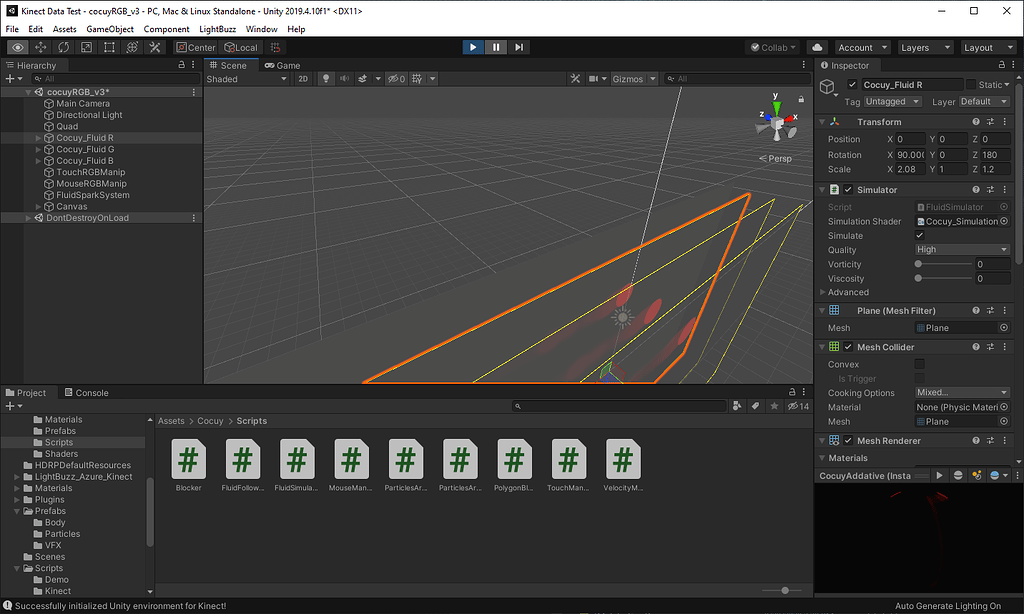The width and height of the screenshot is (1024, 614).
Task: Open cloud services icon
Action: point(817,47)
